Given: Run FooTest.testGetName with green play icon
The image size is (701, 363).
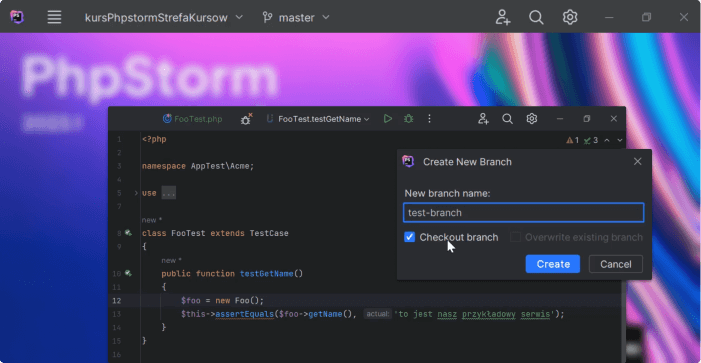Looking at the screenshot, I should 388,119.
